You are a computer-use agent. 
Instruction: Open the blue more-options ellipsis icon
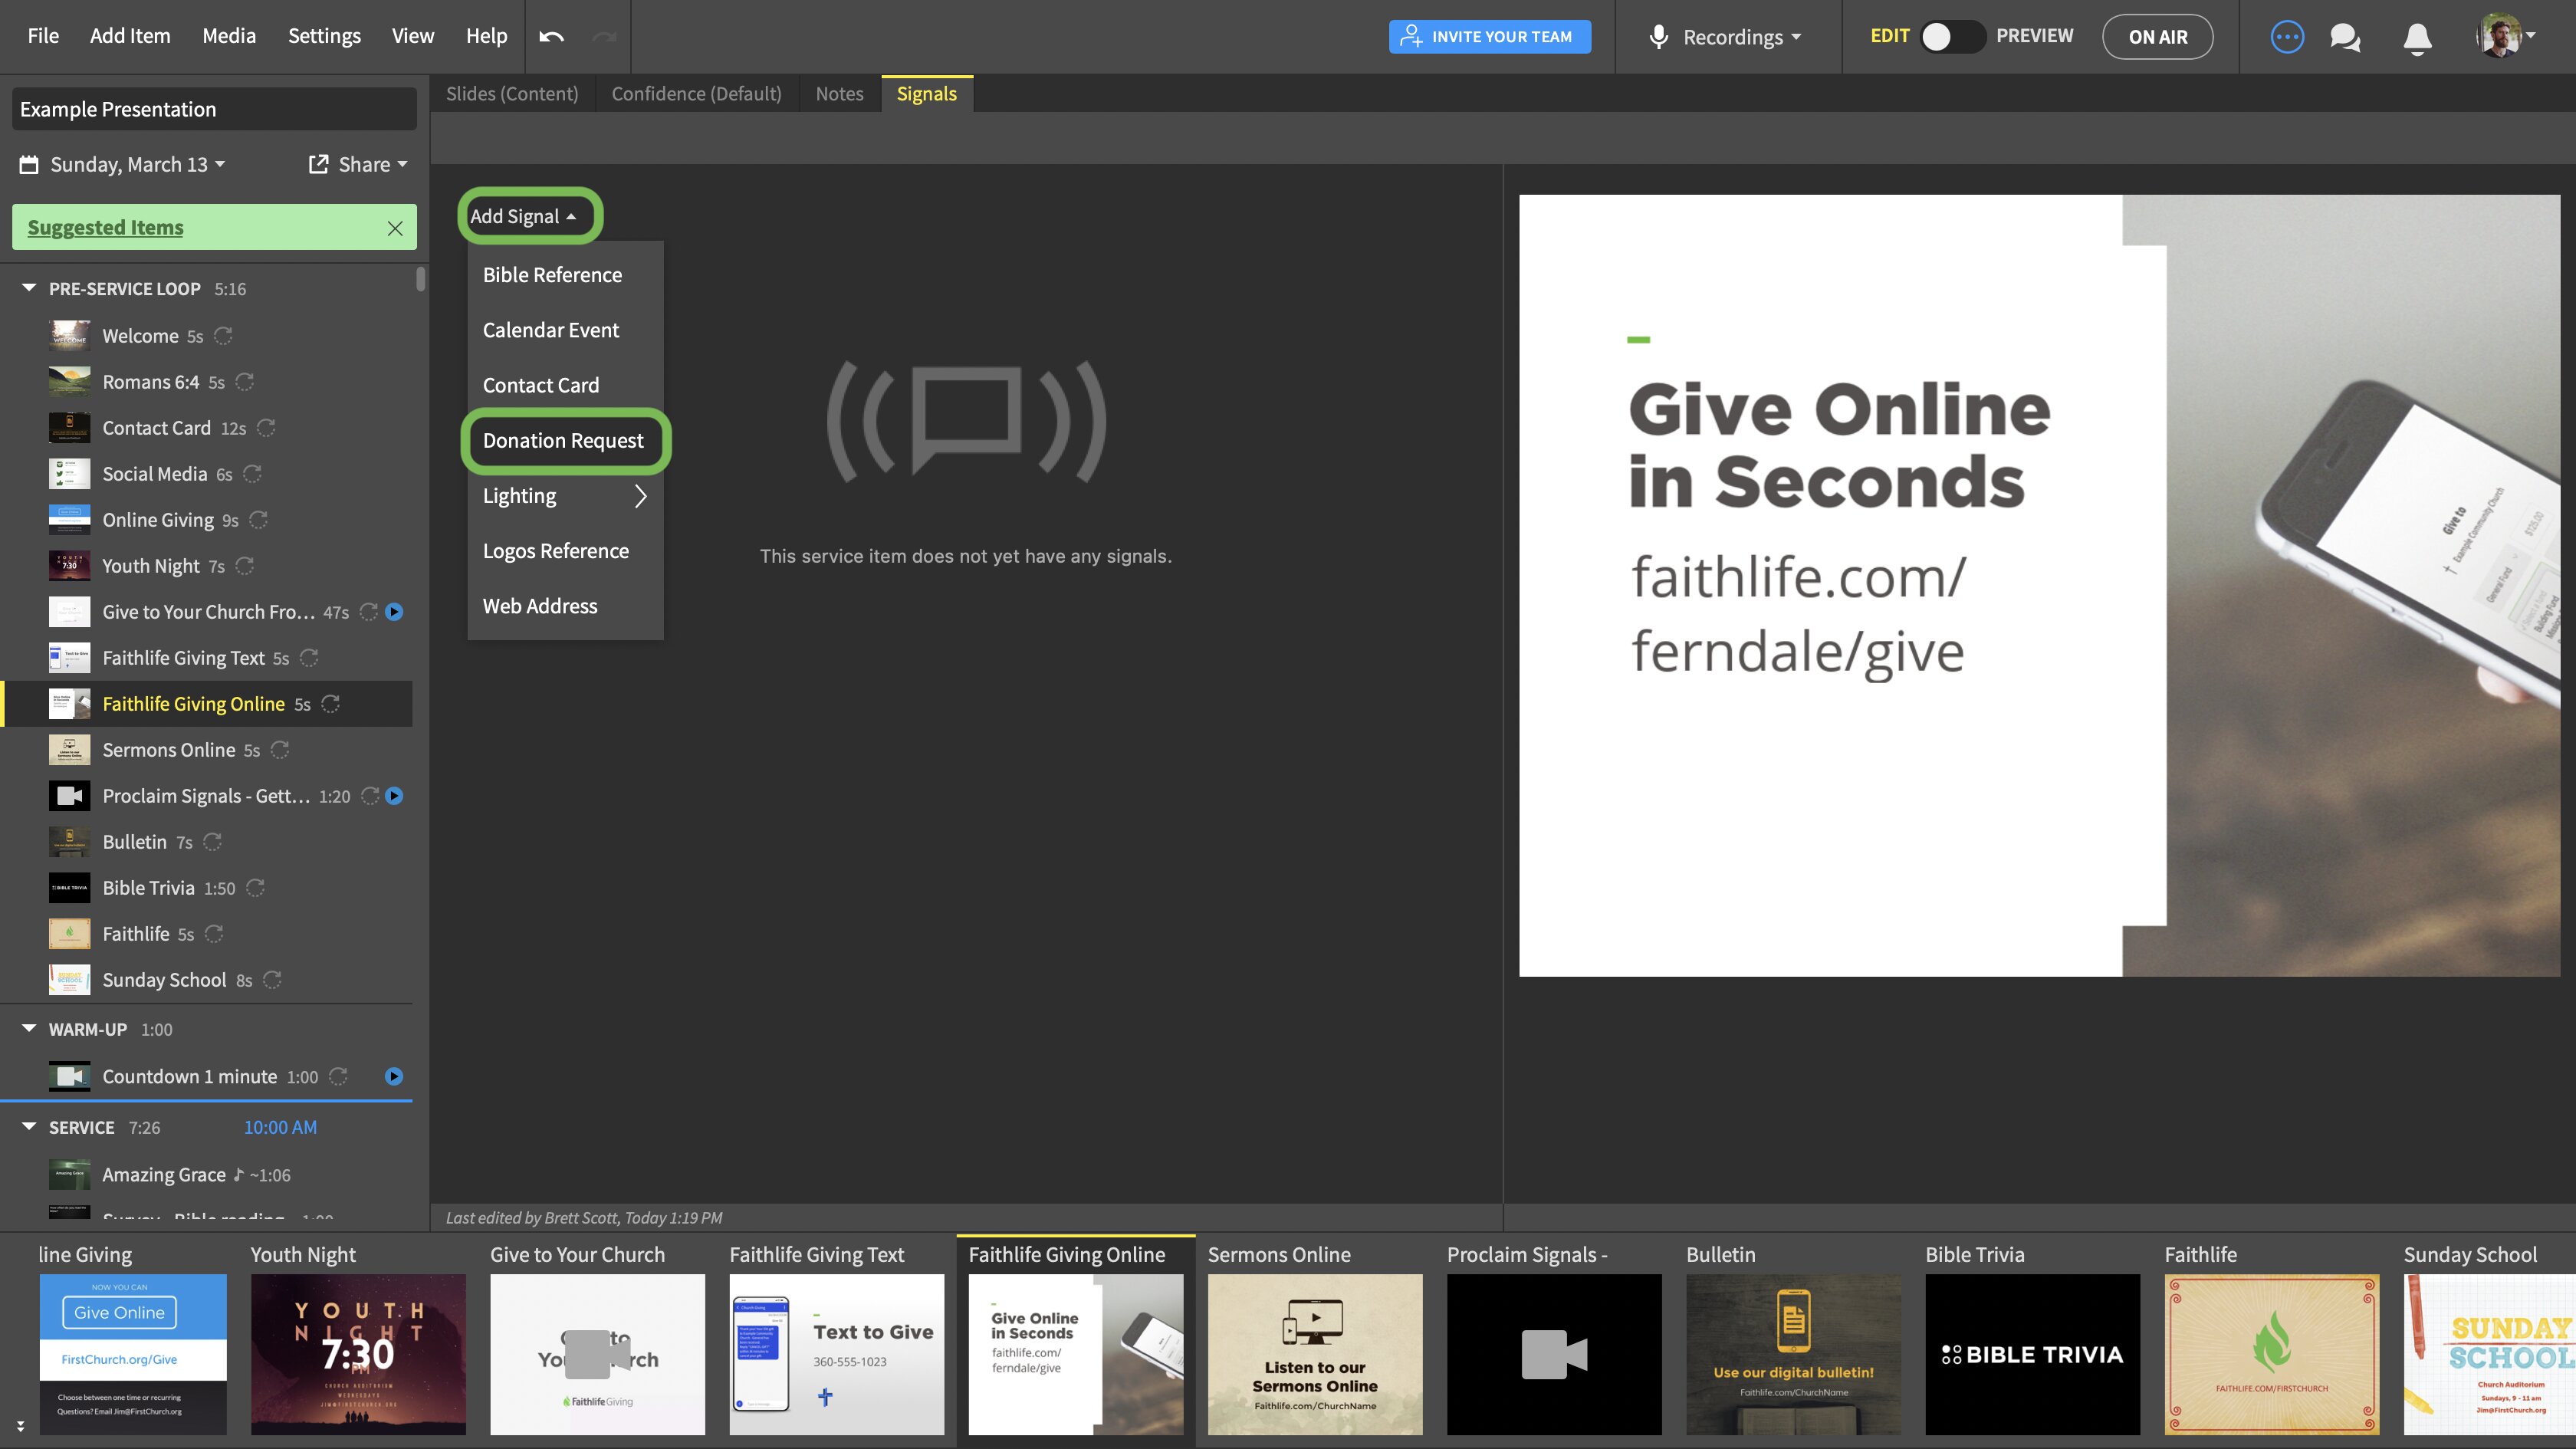(2287, 37)
